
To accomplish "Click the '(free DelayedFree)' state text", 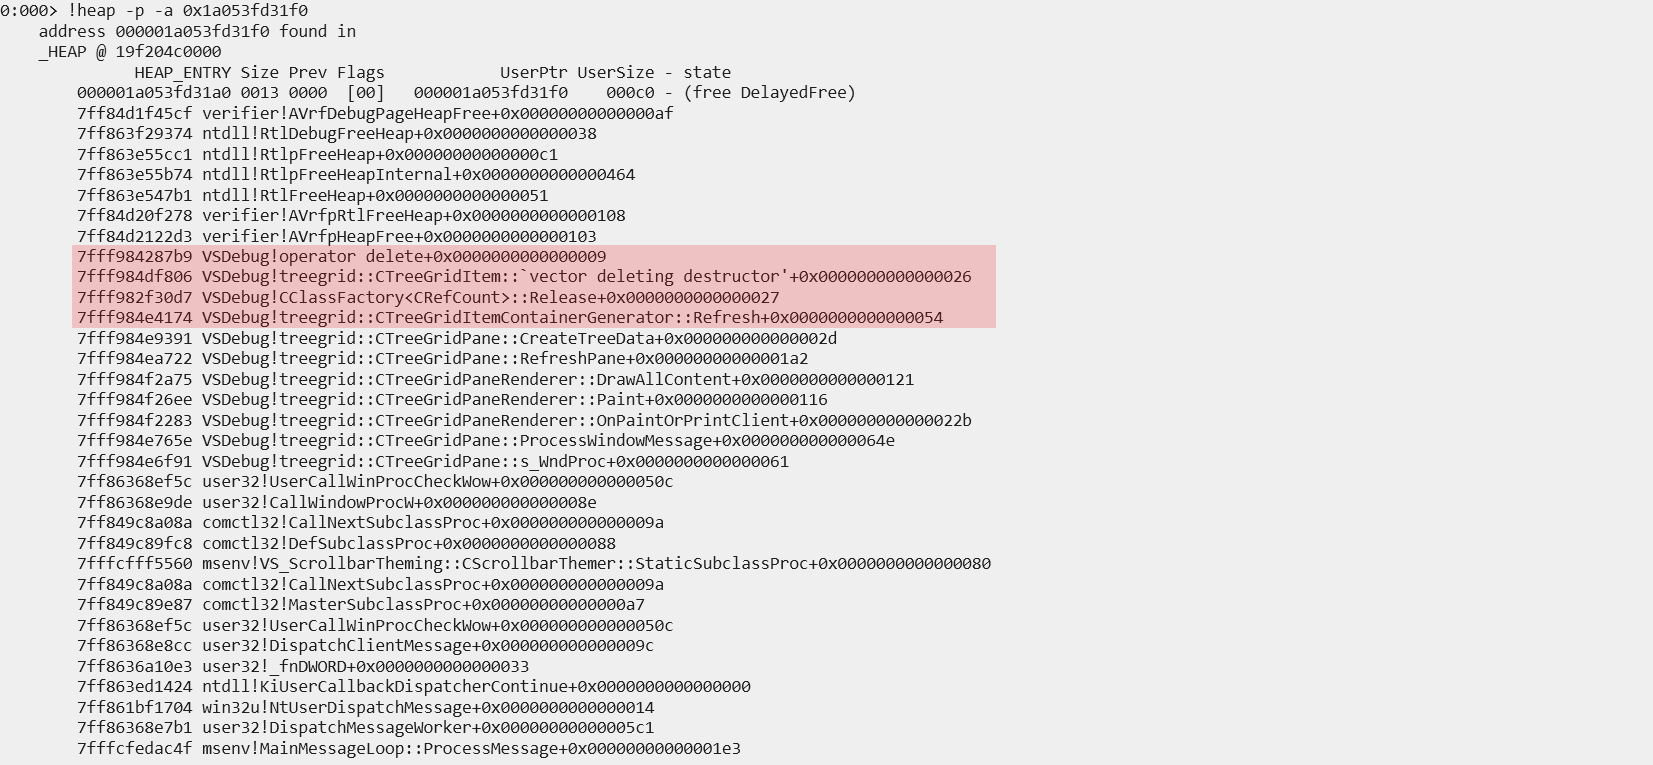I will coord(770,93).
